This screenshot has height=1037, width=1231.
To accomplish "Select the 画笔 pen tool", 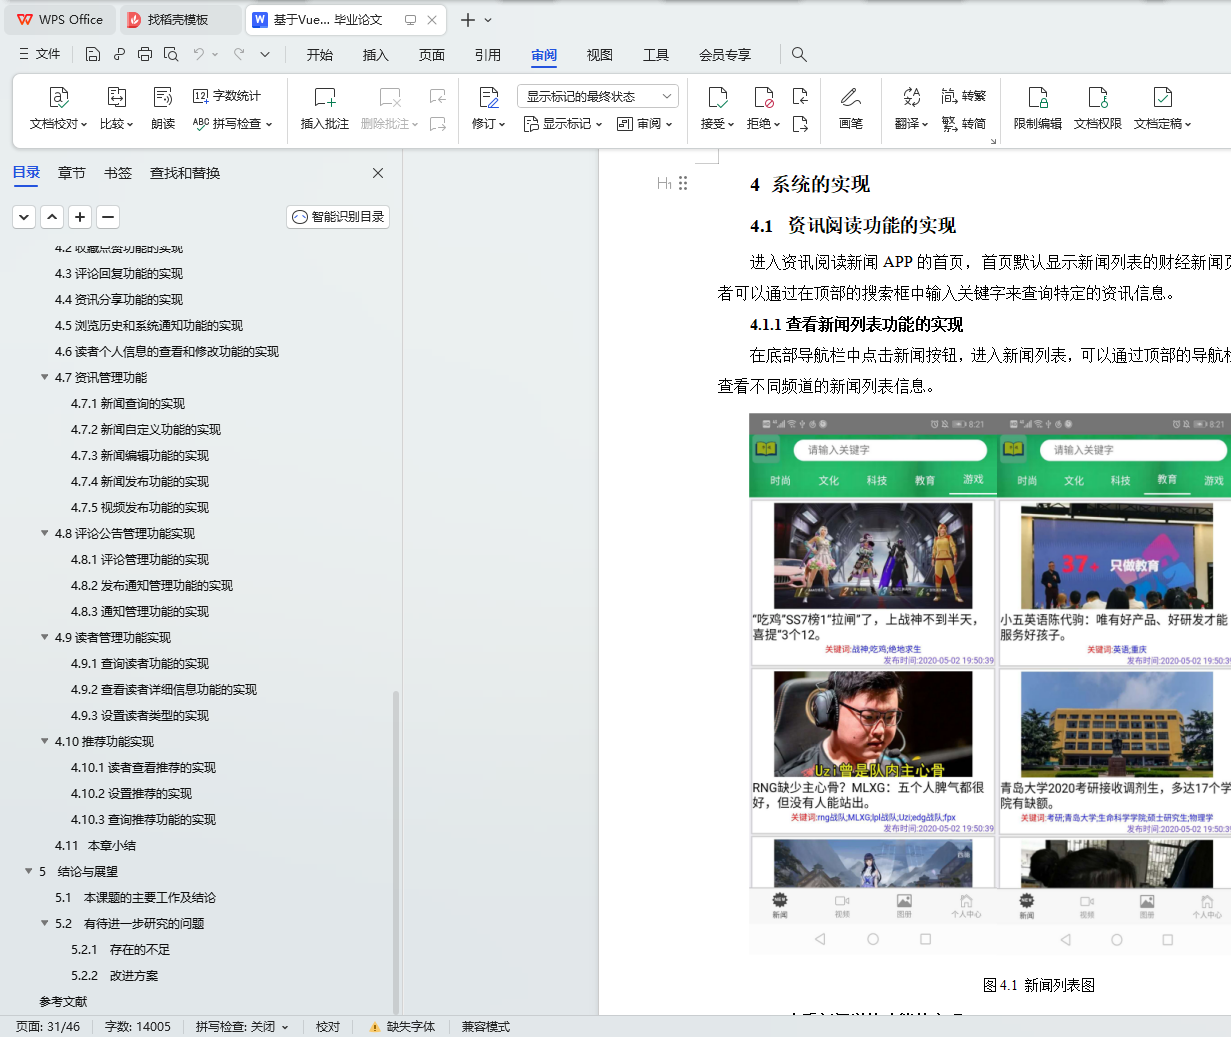I will 851,108.
